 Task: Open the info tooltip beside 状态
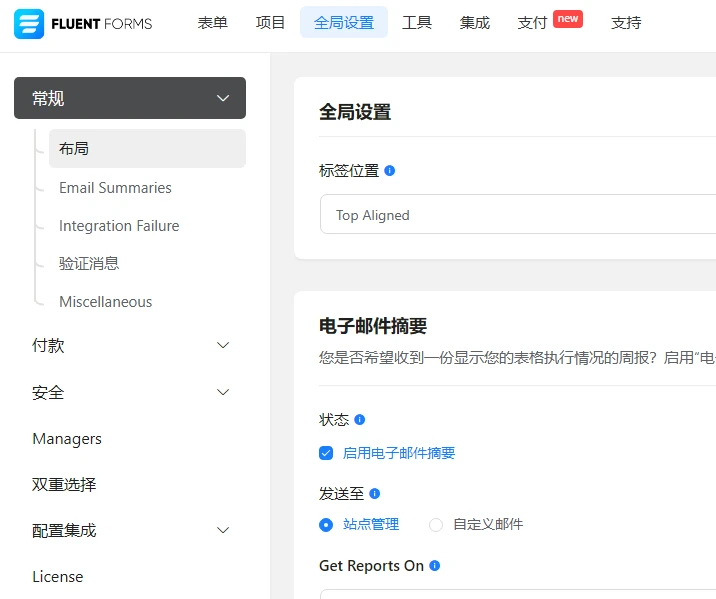pos(360,420)
